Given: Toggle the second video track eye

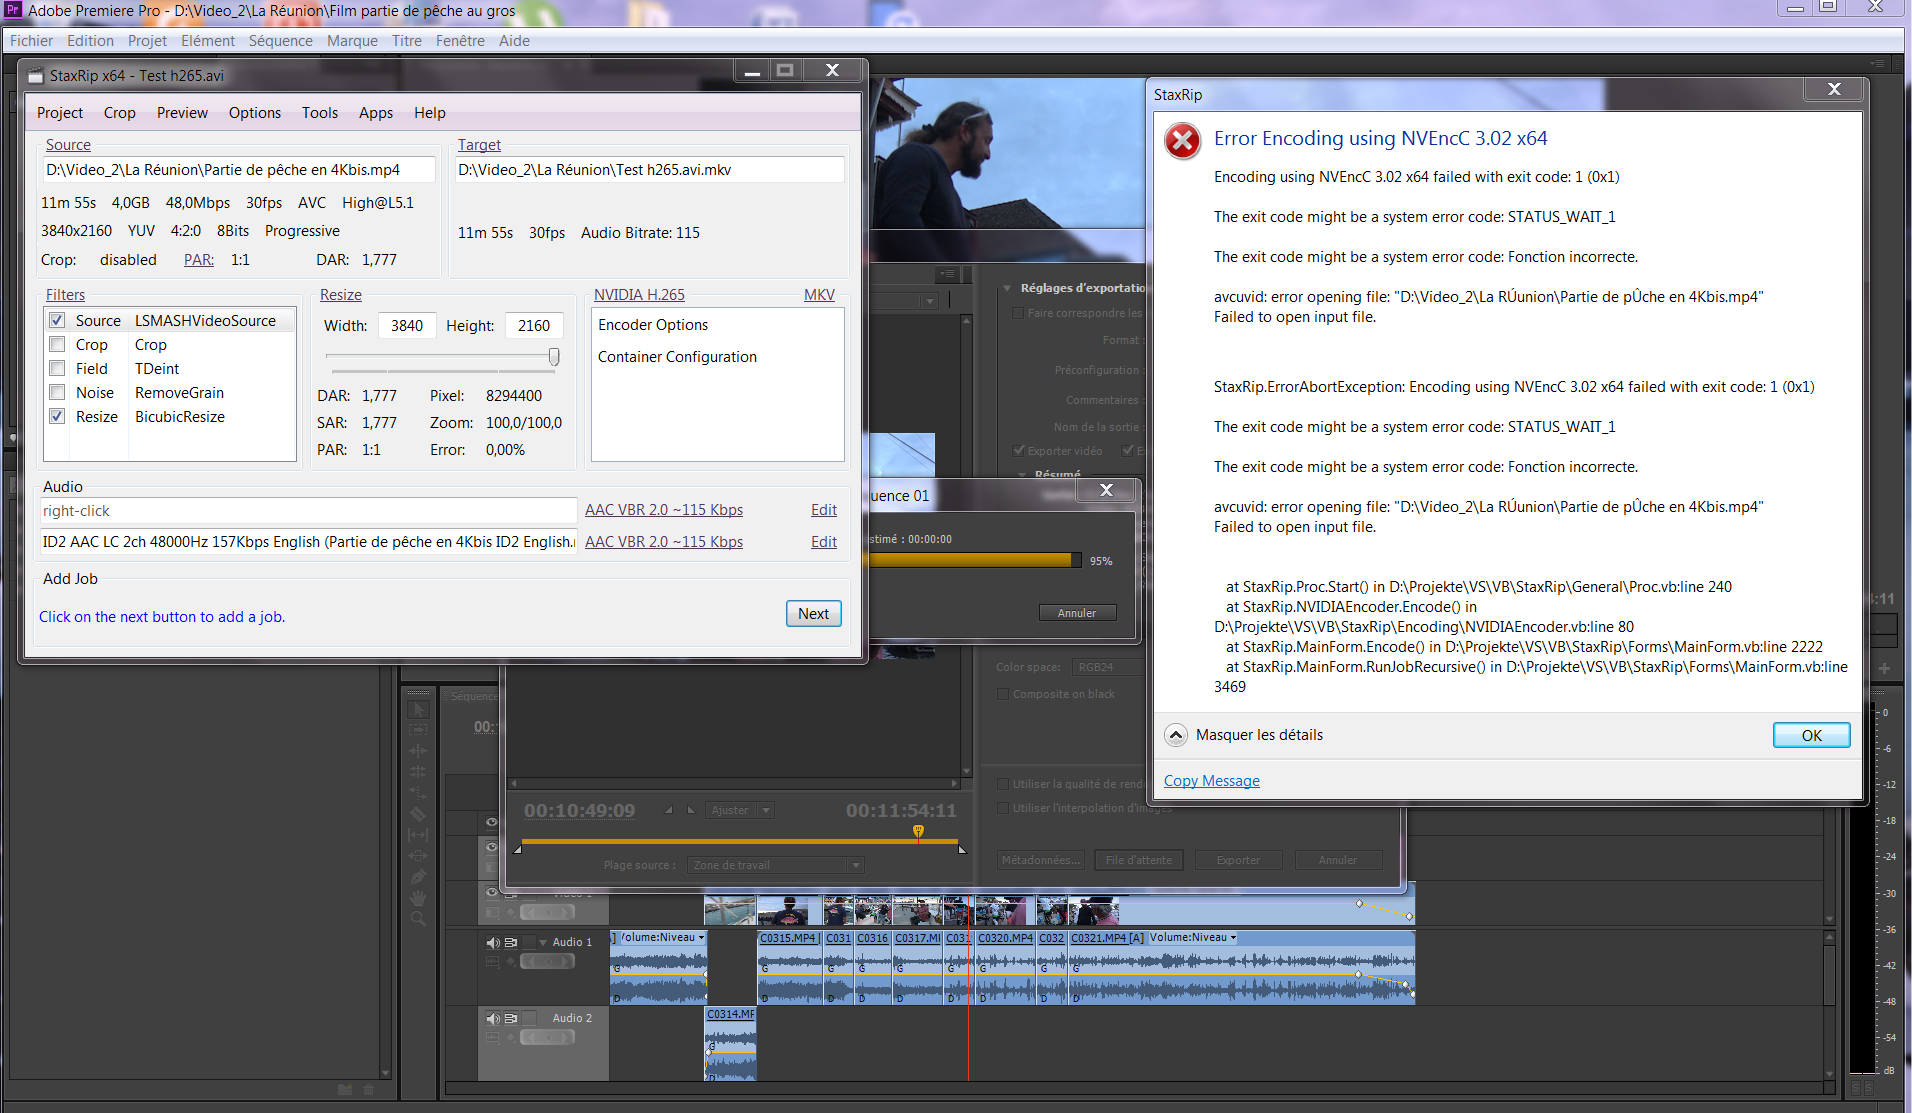Looking at the screenshot, I should [x=492, y=847].
